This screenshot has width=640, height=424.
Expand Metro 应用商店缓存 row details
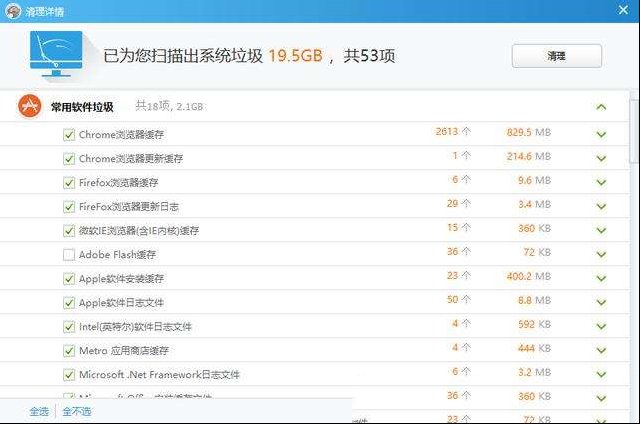pyautogui.click(x=601, y=351)
